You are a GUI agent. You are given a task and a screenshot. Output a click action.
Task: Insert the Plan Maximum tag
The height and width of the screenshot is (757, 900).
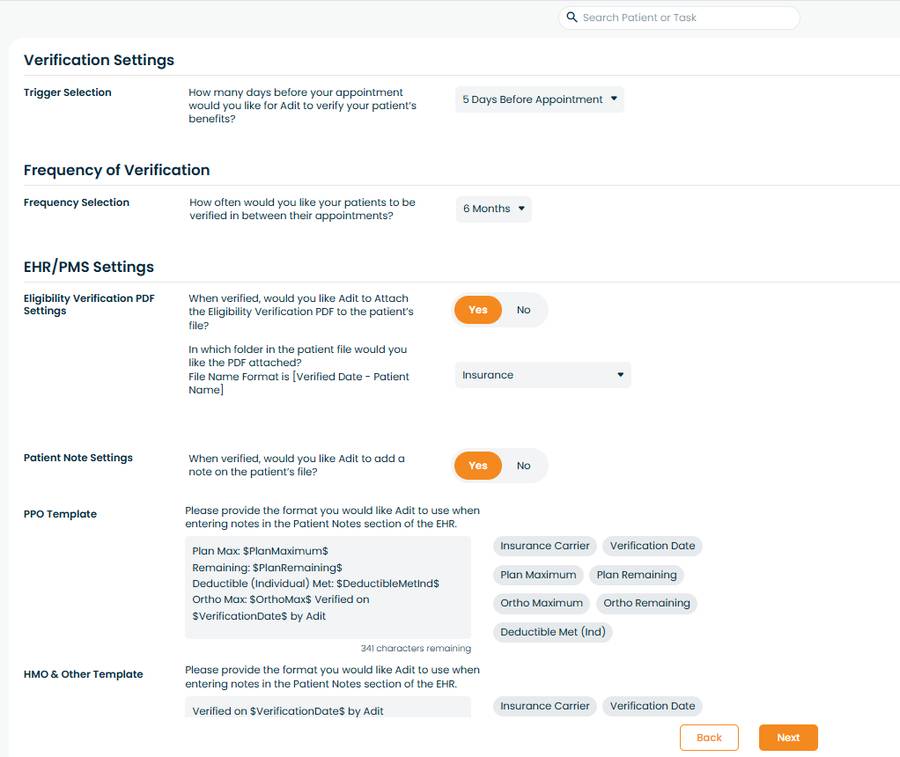(x=538, y=574)
